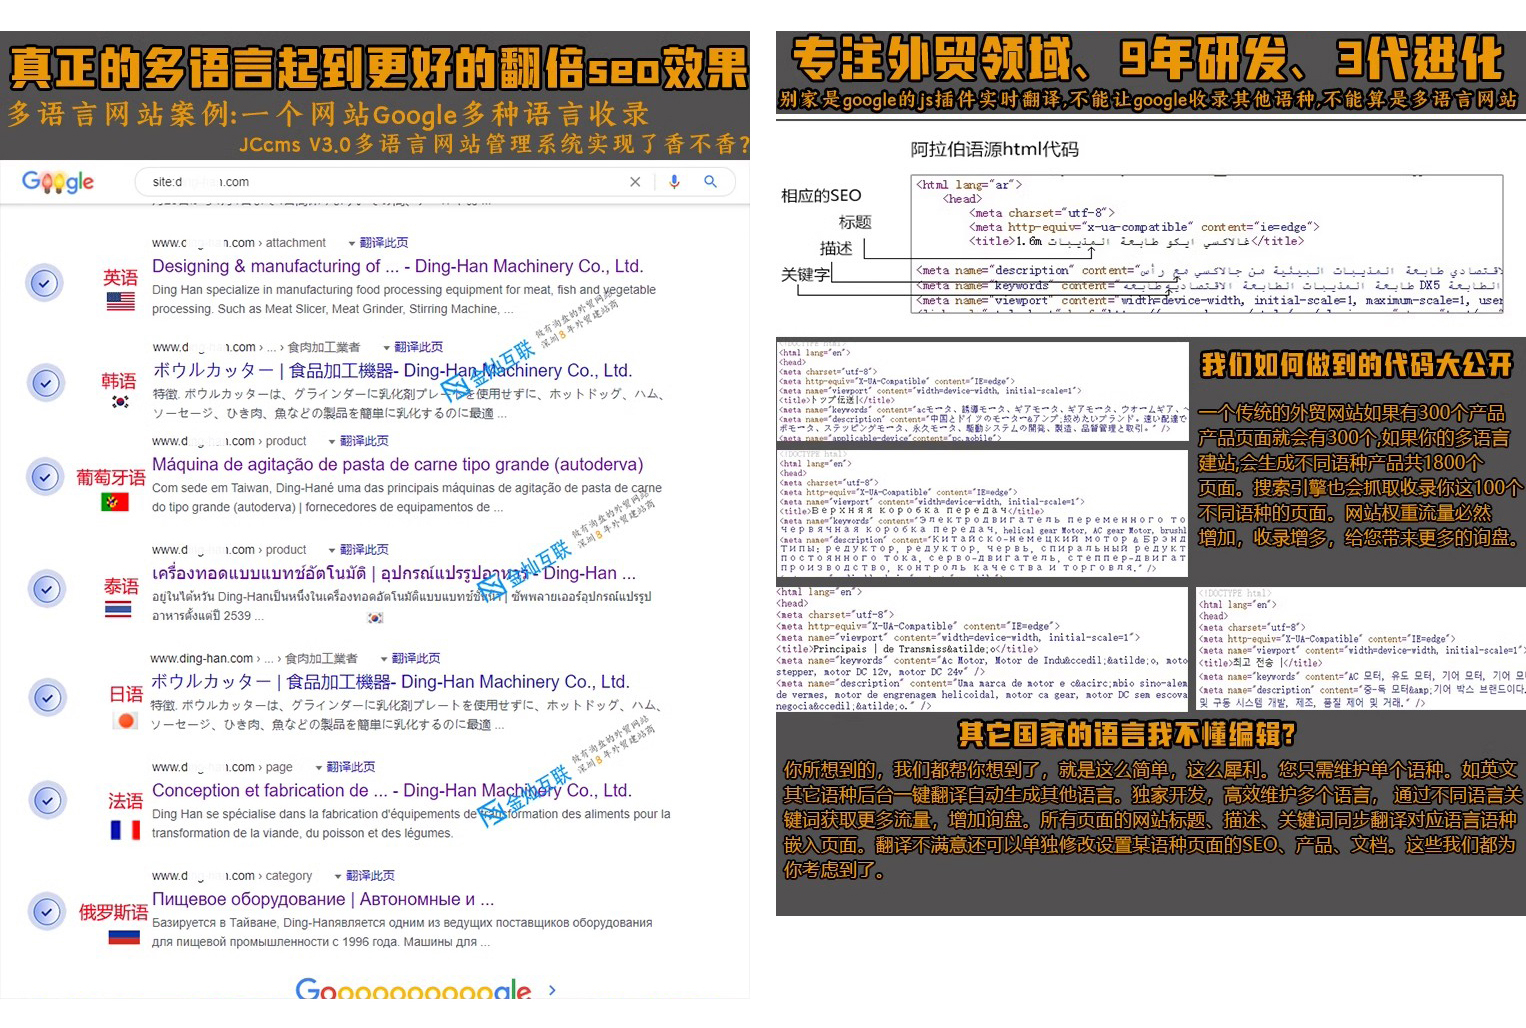
Task: Click snippet 'Базируется в Тайване'
Action: [x=402, y=932]
